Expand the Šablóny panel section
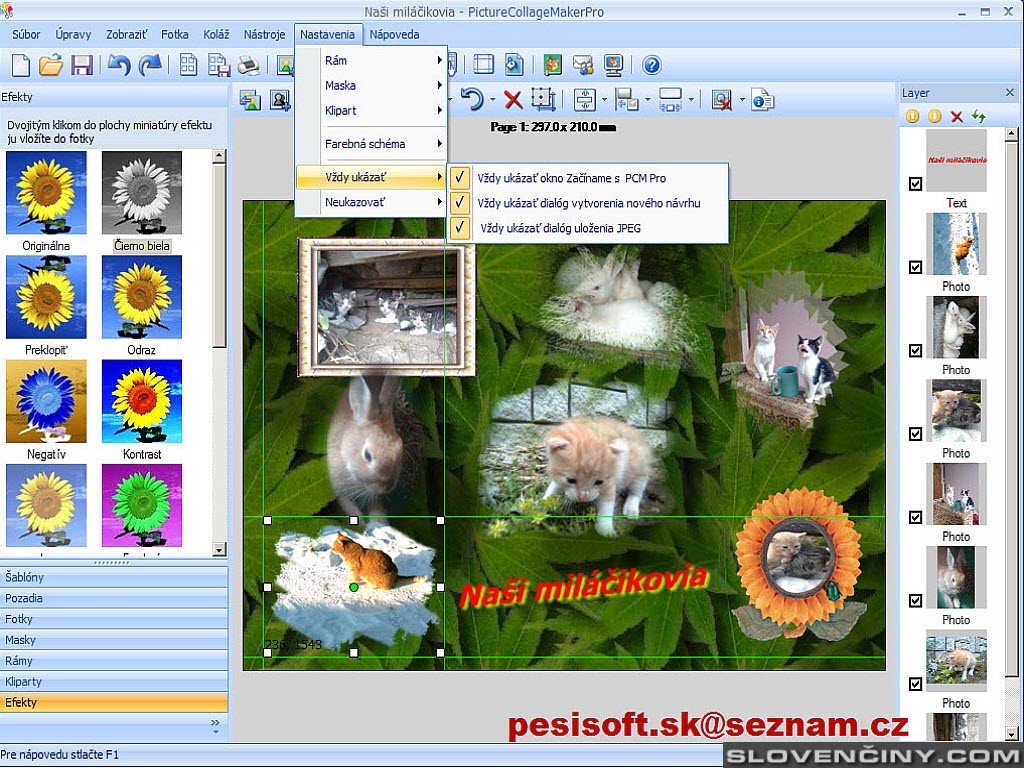Viewport: 1024px width, 768px height. pyautogui.click(x=114, y=577)
